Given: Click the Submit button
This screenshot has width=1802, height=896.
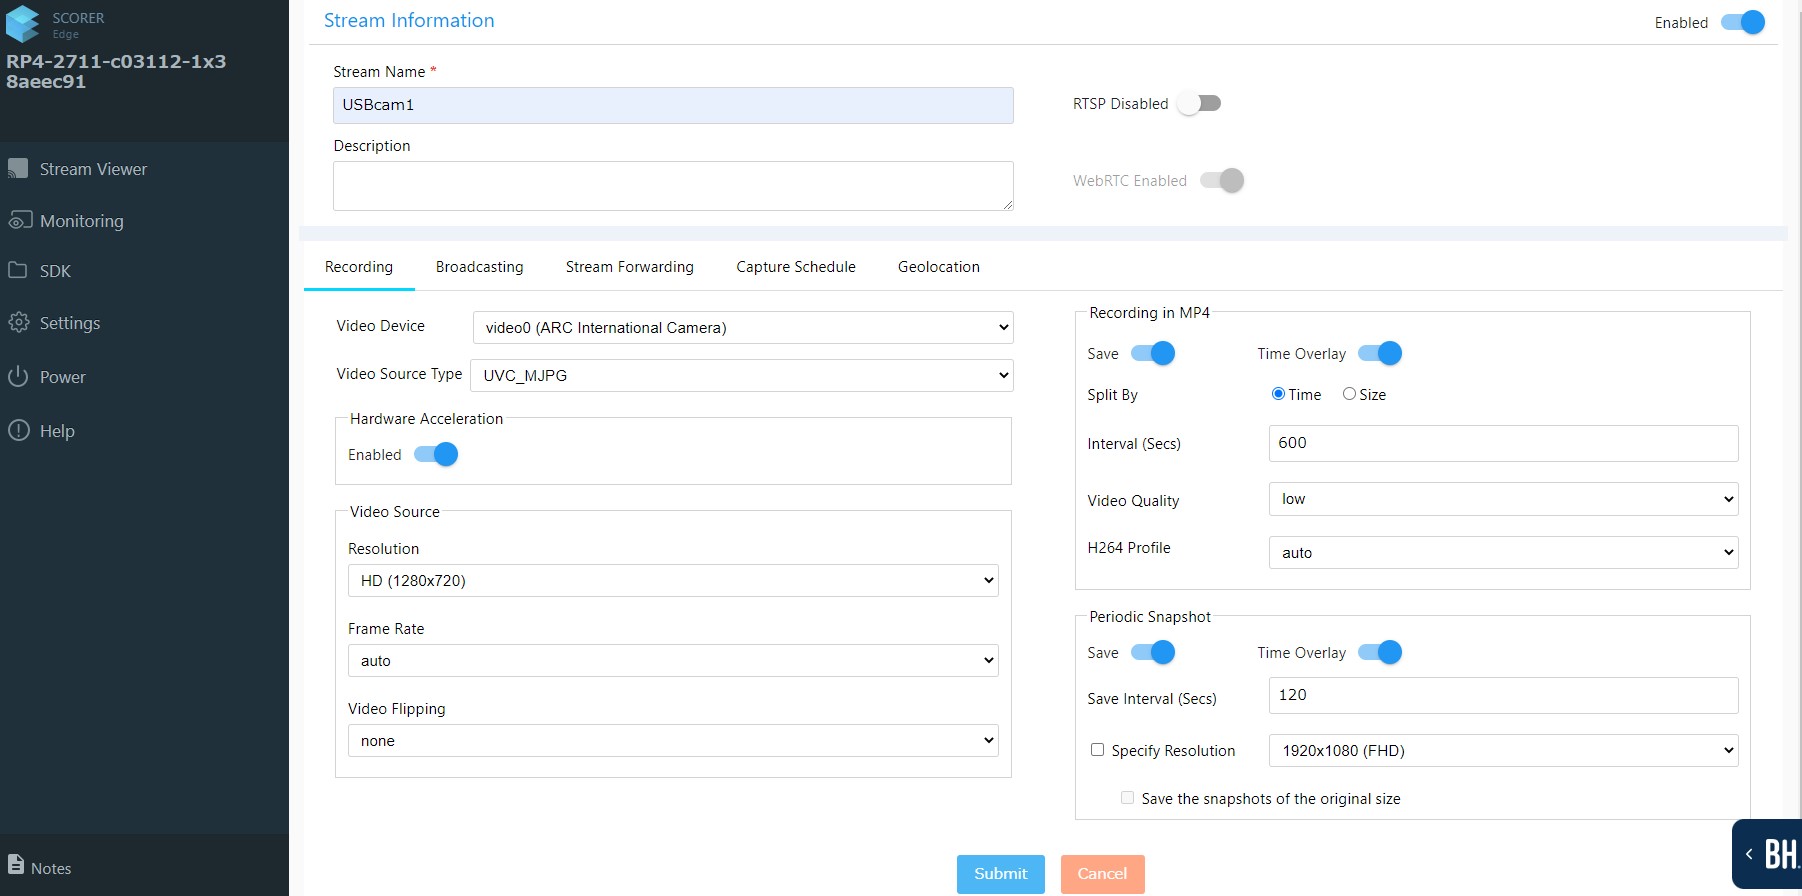Looking at the screenshot, I should click(1000, 874).
